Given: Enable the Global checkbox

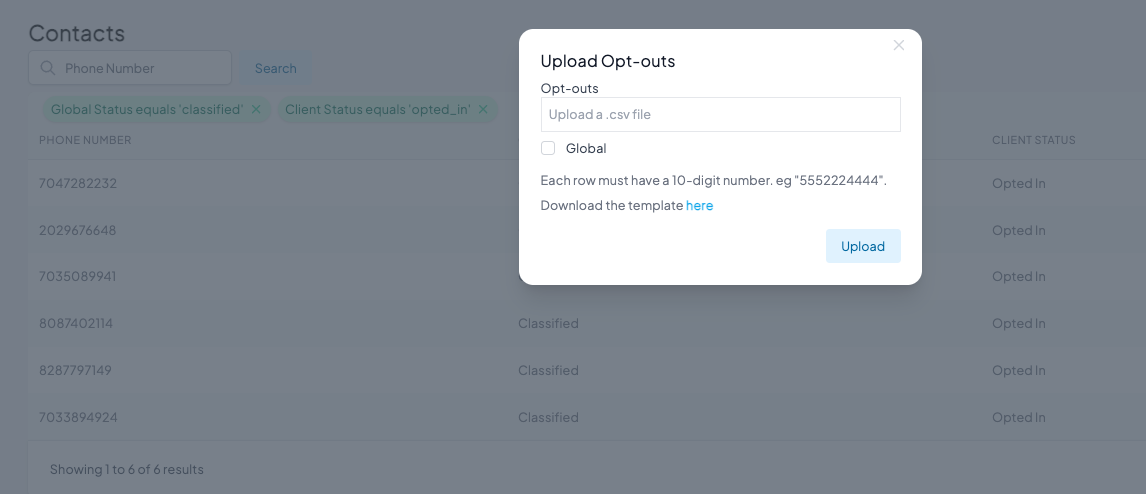Looking at the screenshot, I should tap(548, 148).
